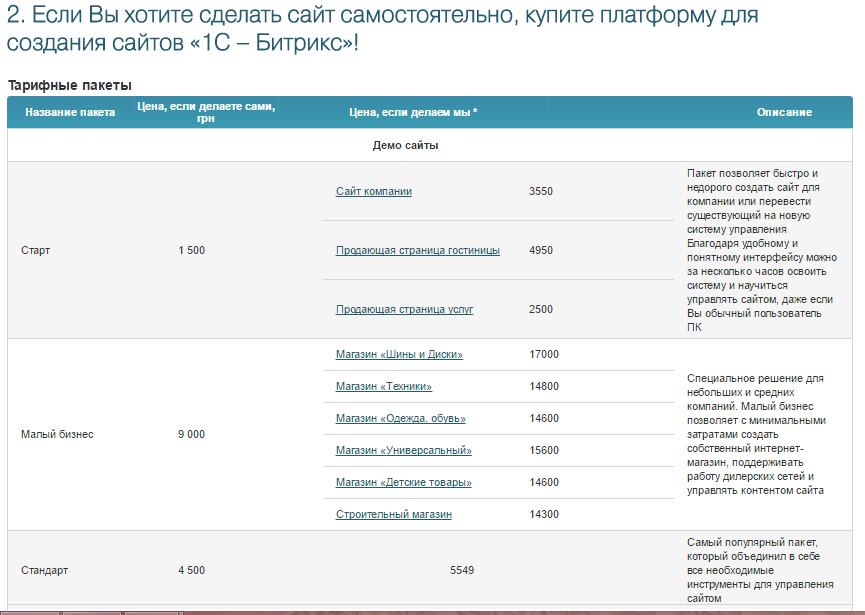
Task: Open the Магазин «Шины и Диски» demo
Action: point(399,354)
